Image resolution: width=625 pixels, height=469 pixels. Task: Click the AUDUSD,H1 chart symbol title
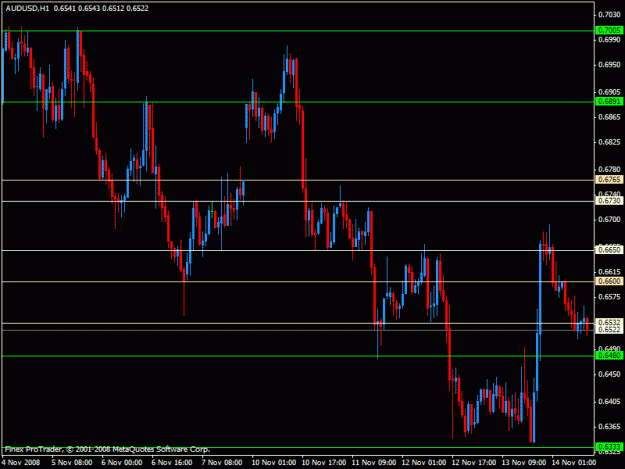pyautogui.click(x=27, y=8)
